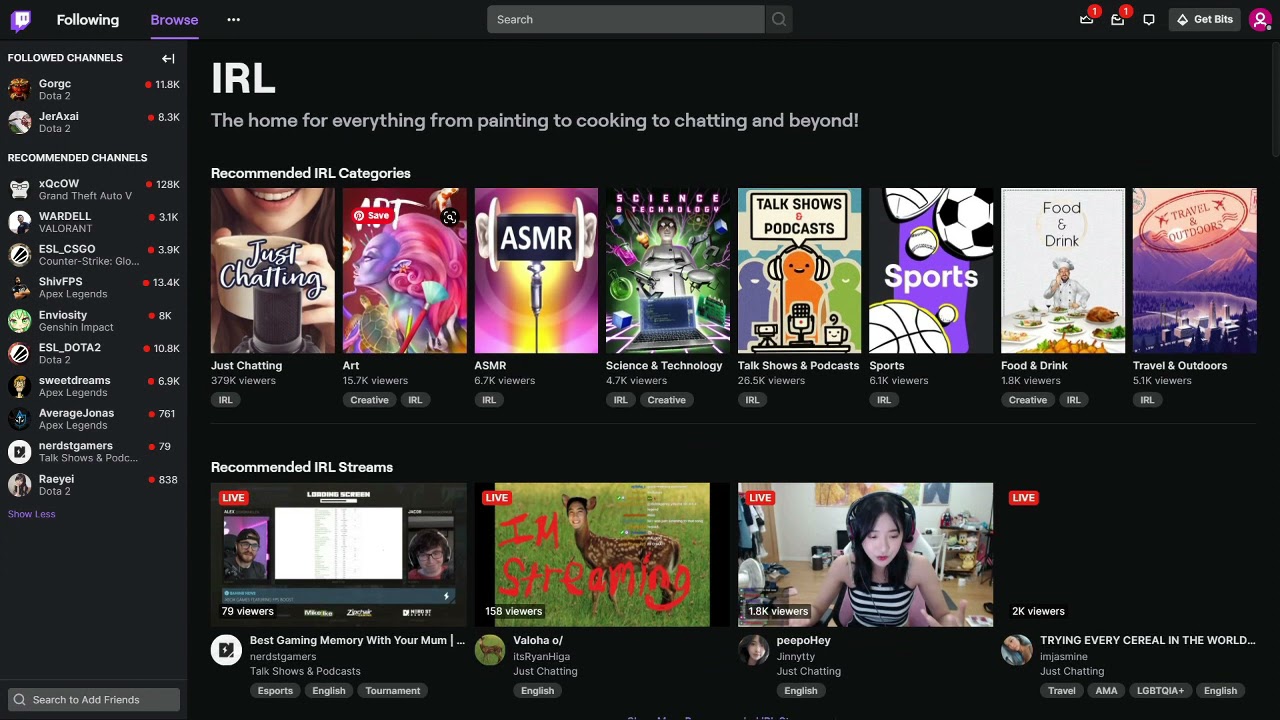Open the Jinnytty channel name link
Screen dimensions: 1280x720
pos(796,656)
